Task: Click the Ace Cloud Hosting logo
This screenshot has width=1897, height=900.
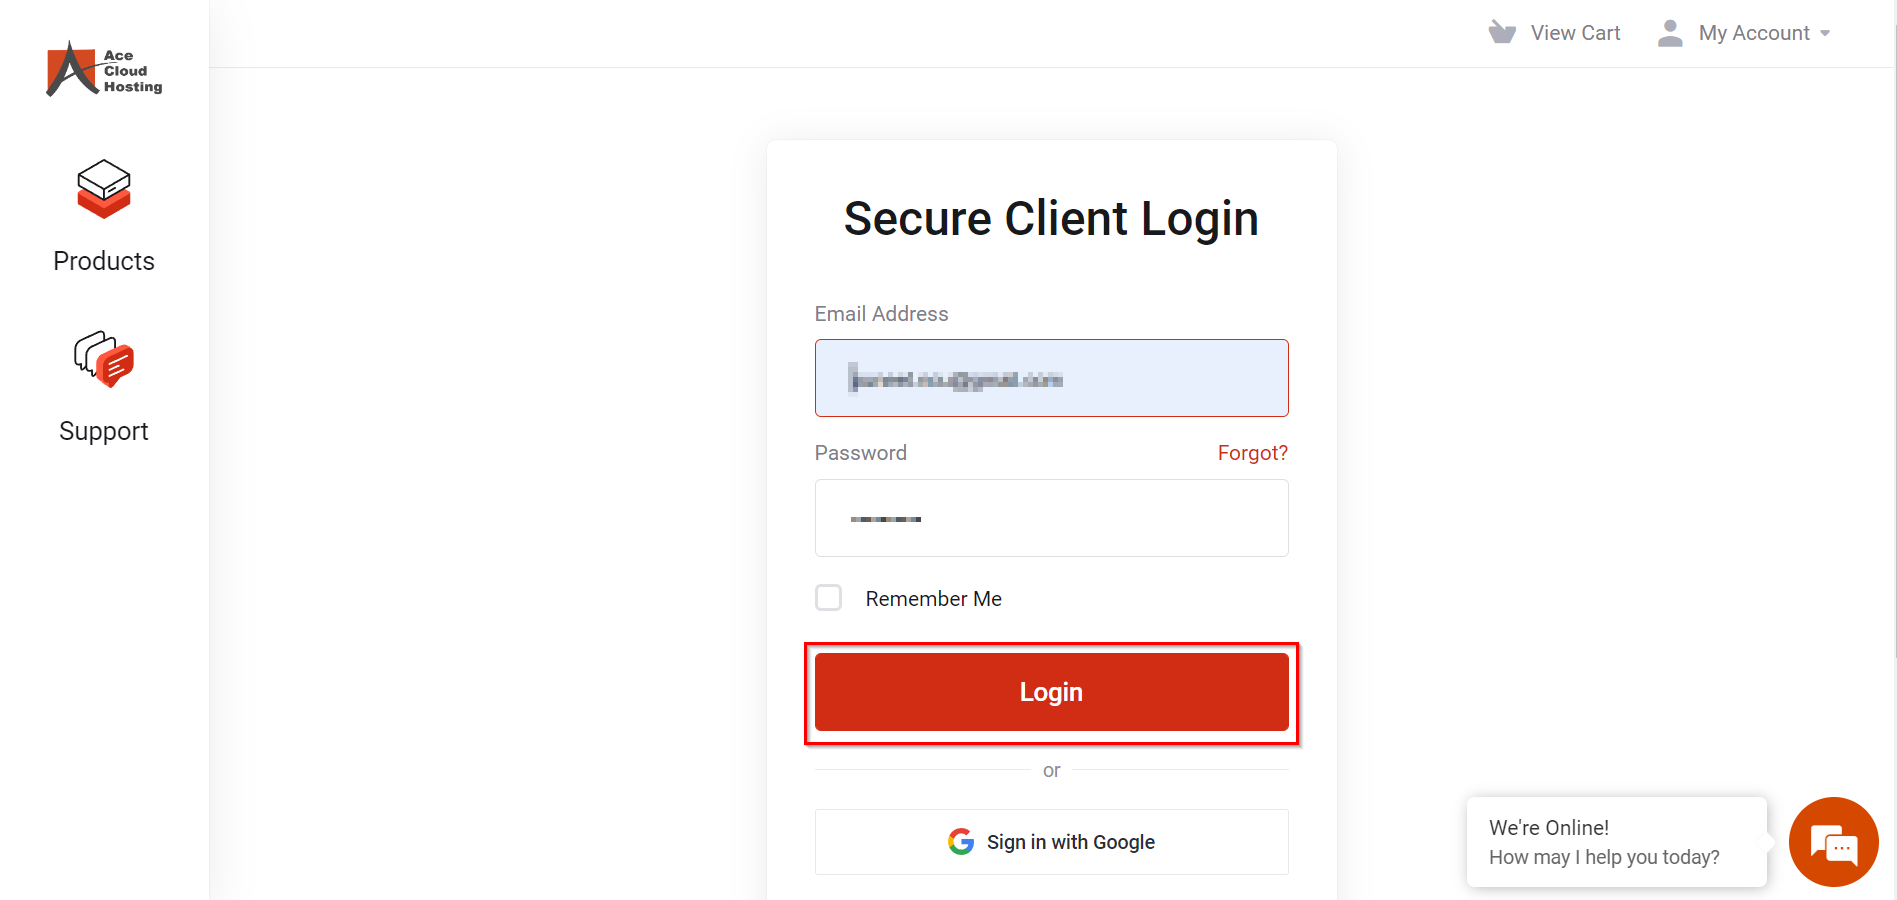Action: tap(104, 69)
